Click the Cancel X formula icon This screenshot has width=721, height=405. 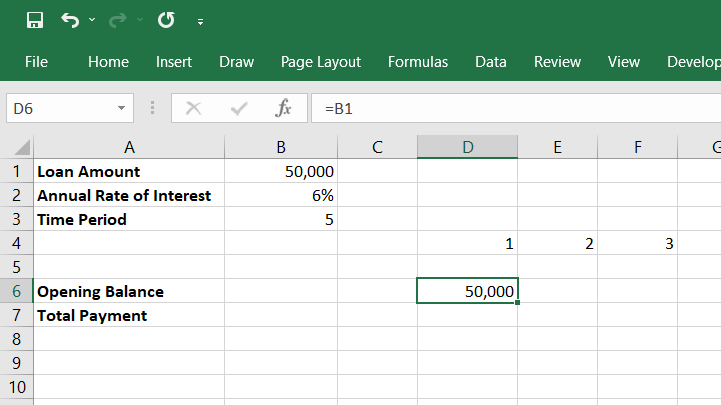194,108
